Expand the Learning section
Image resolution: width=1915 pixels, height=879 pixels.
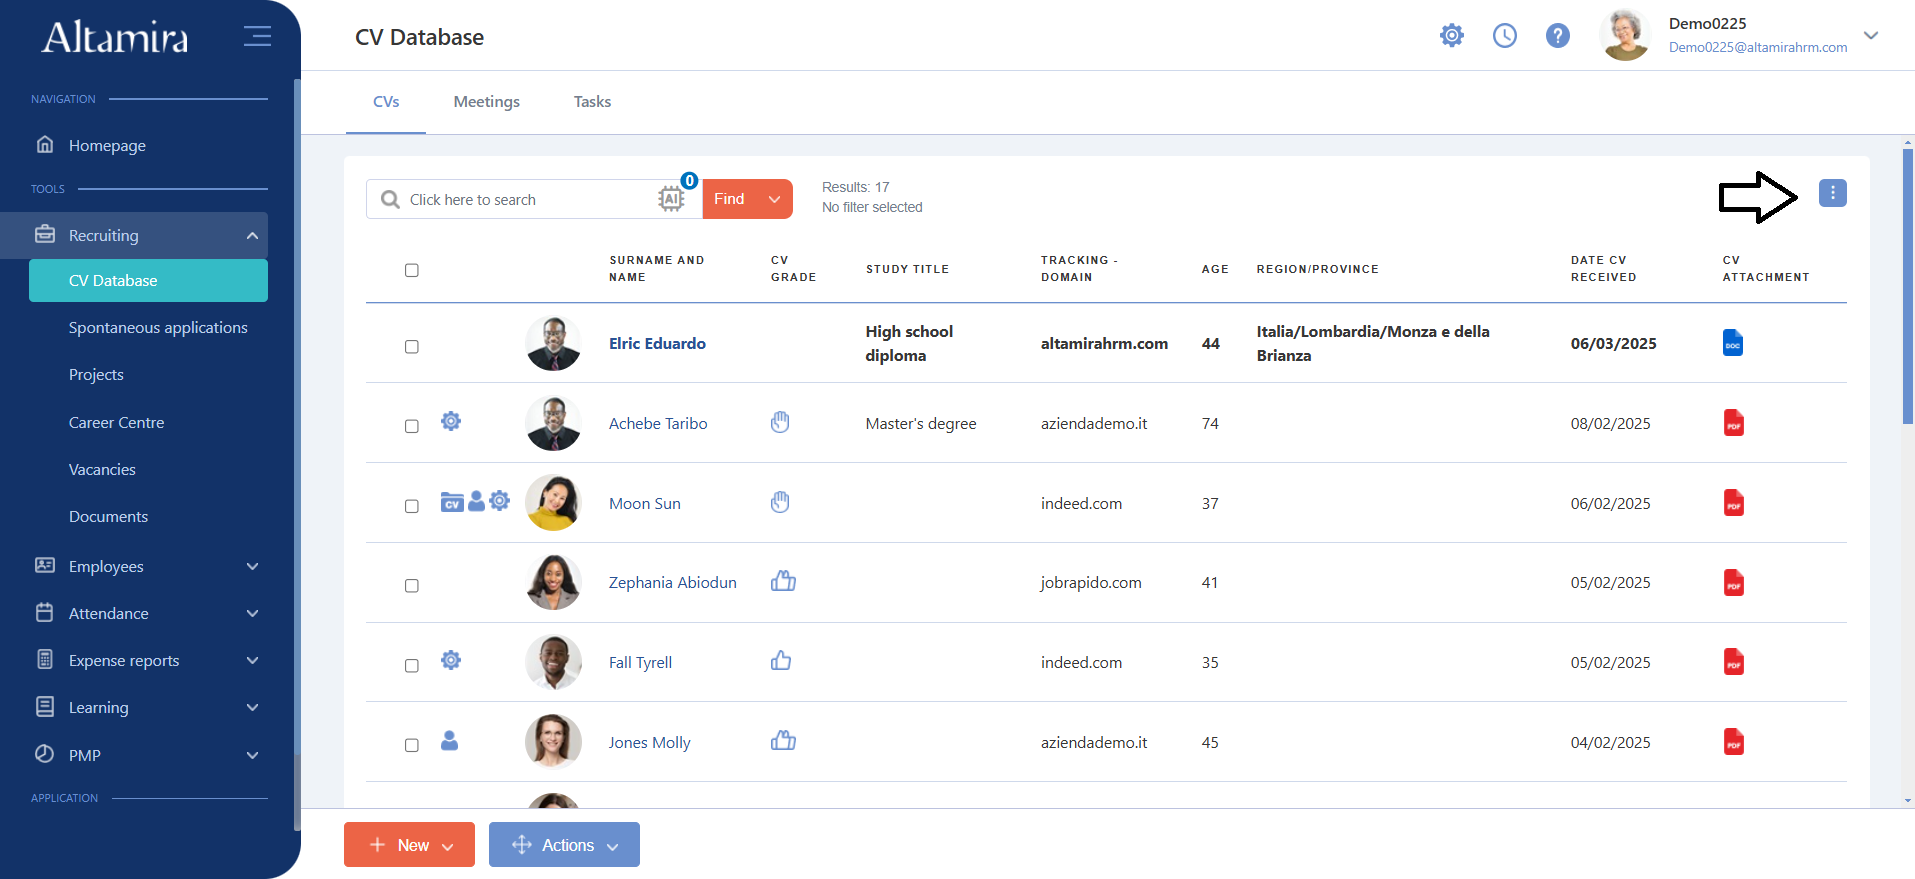(x=252, y=707)
